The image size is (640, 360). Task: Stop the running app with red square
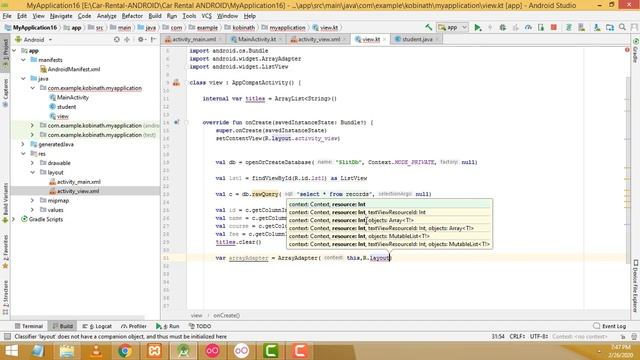click(x=553, y=27)
